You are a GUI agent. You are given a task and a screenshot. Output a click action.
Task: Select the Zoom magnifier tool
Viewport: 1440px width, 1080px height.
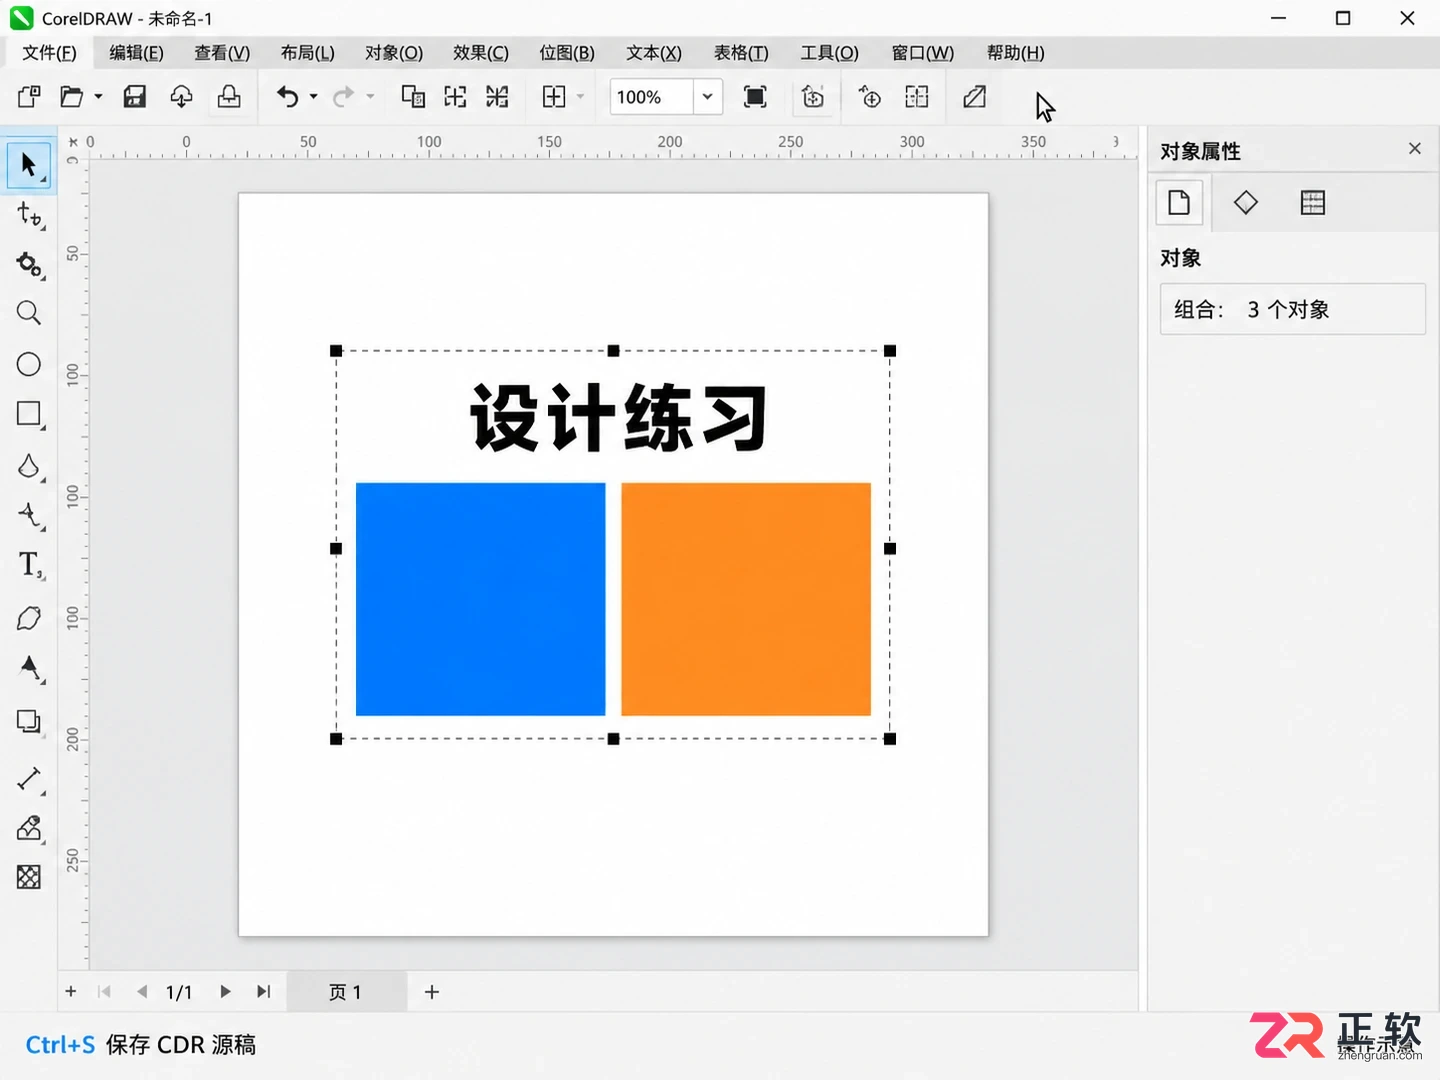(x=29, y=313)
